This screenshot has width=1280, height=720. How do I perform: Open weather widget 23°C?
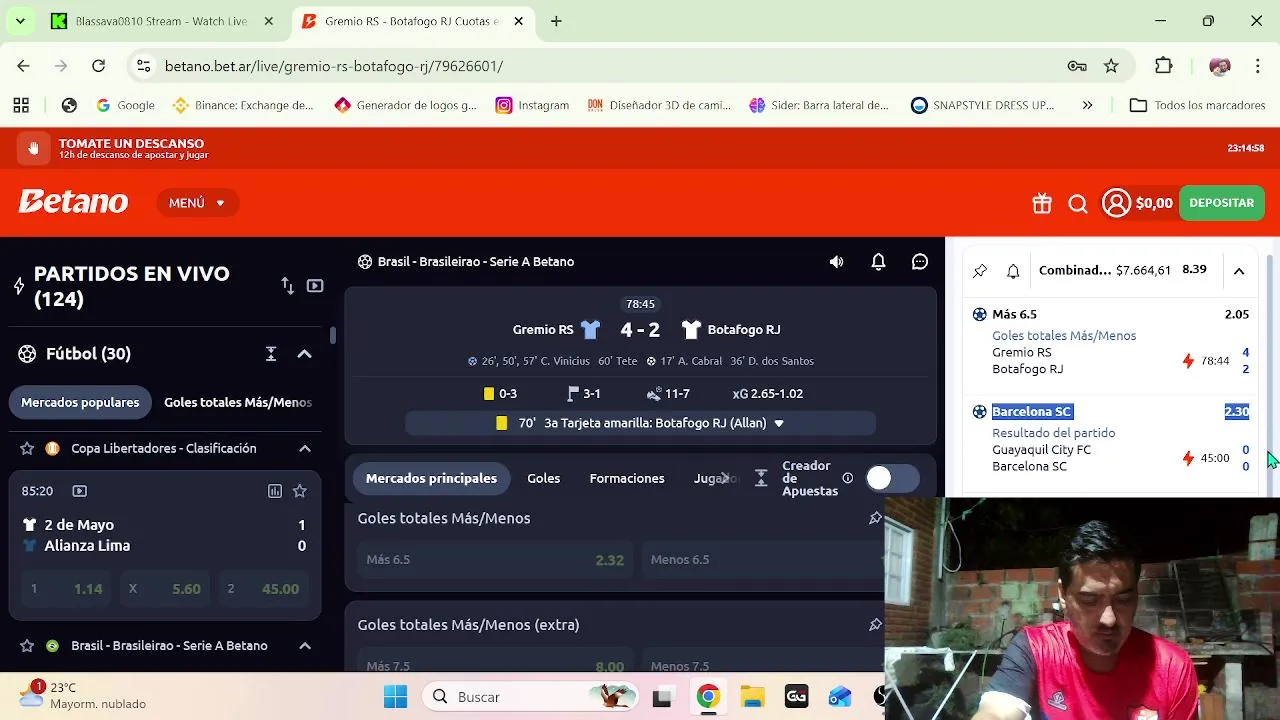pos(83,696)
